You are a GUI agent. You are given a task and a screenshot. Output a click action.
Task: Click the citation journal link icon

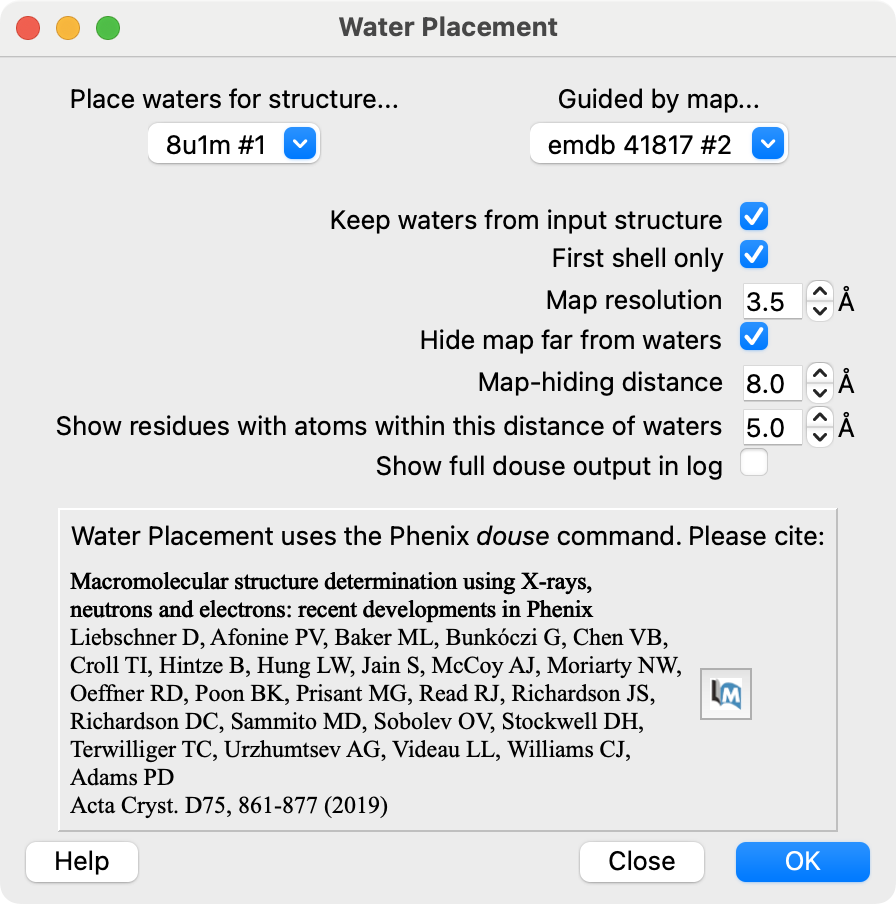727,695
